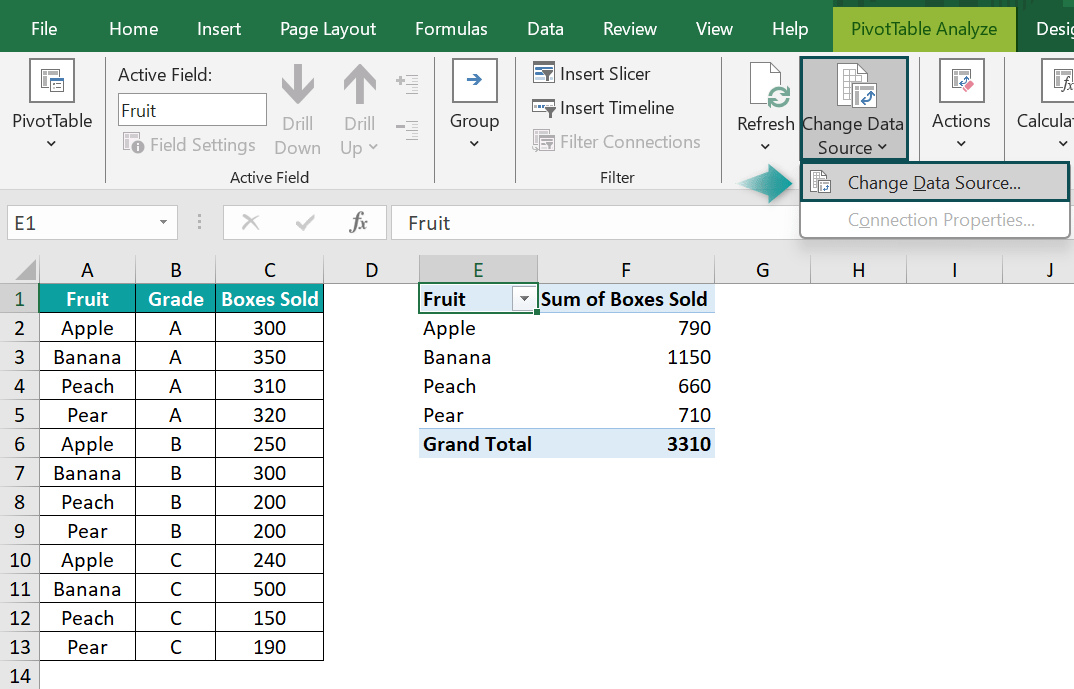Click the Insert Timeline icon

coord(544,107)
